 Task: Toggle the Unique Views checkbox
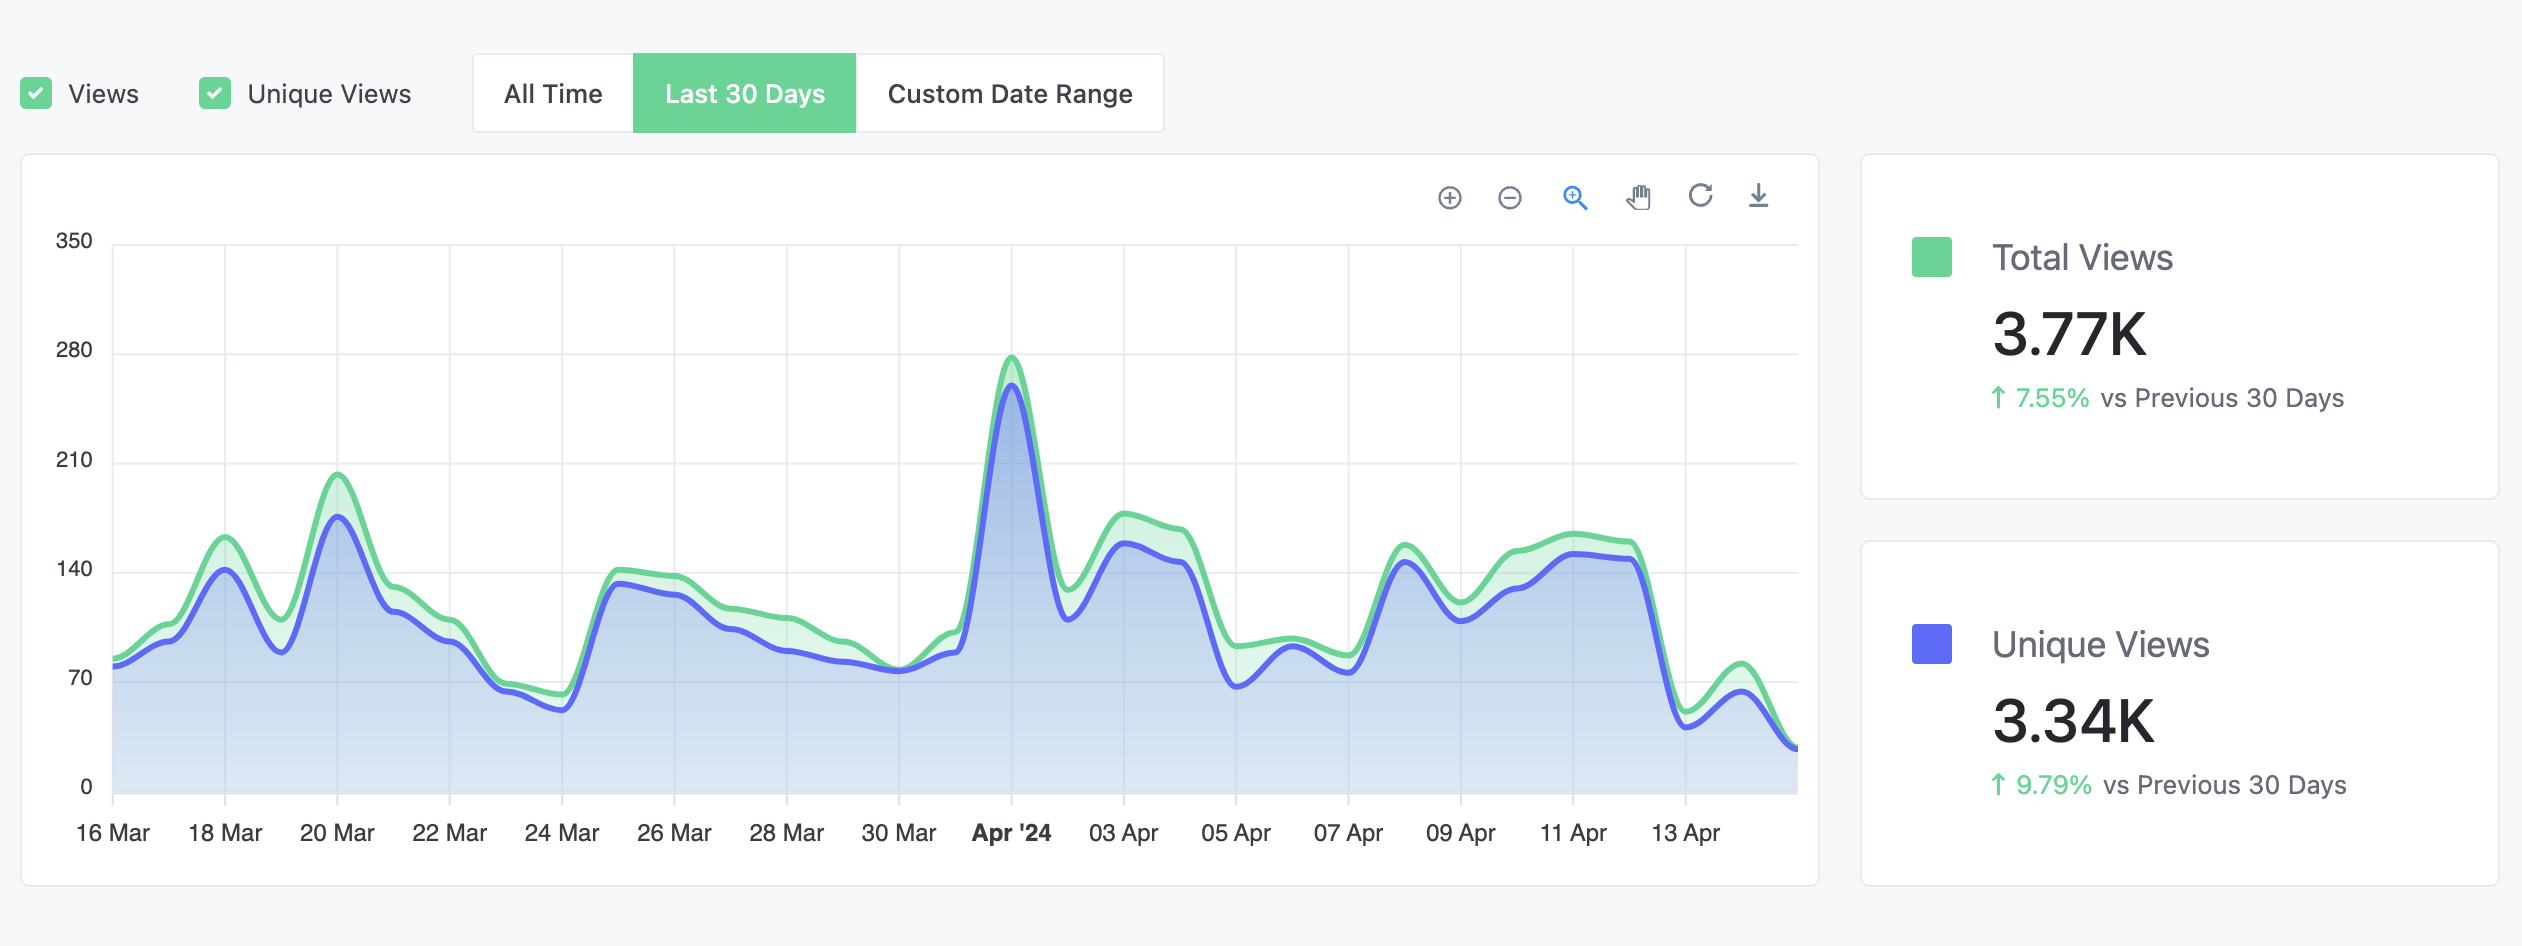tap(215, 94)
